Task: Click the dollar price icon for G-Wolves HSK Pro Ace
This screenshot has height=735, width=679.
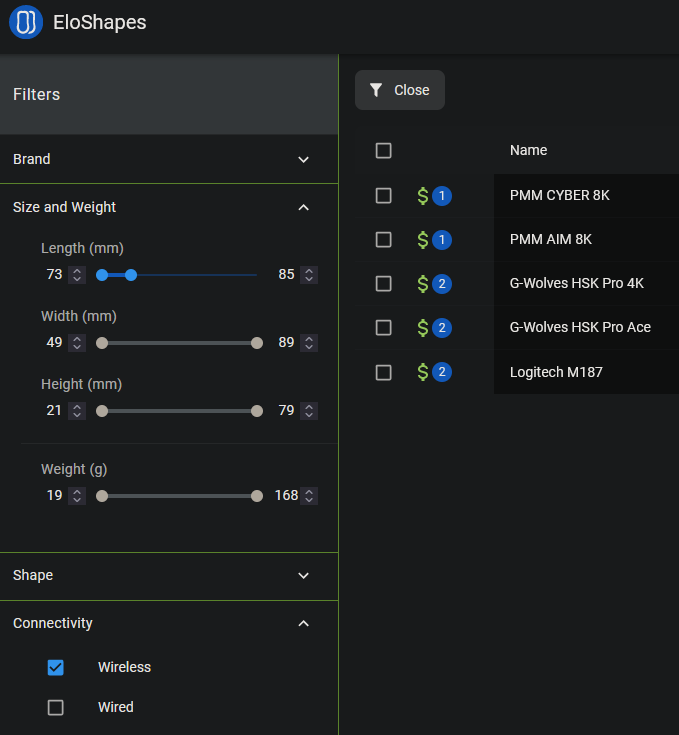Action: pyautogui.click(x=423, y=328)
